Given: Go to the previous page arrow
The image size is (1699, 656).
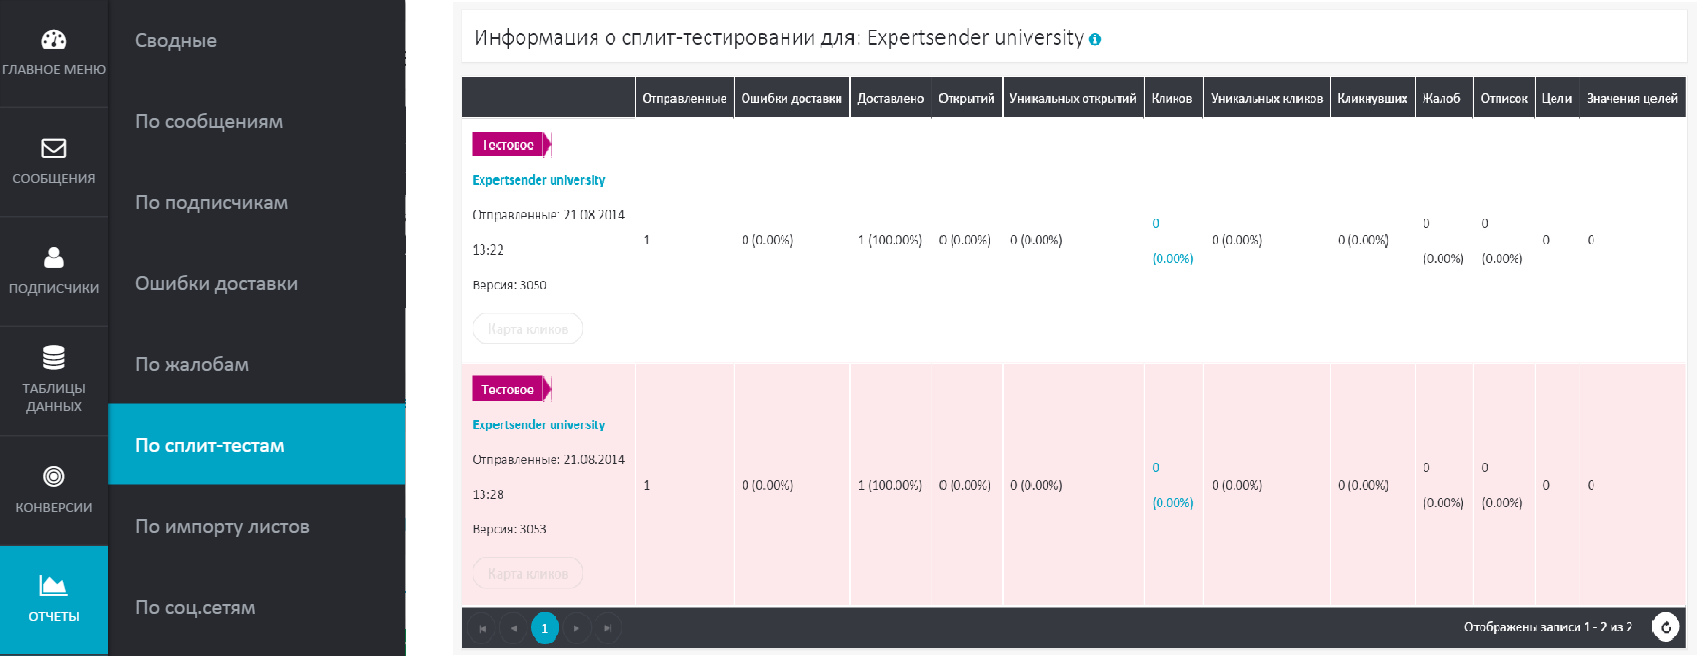Looking at the screenshot, I should tap(513, 628).
